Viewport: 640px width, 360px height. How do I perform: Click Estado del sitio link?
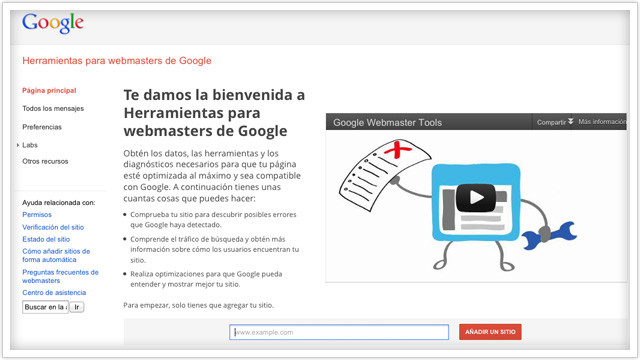46,239
